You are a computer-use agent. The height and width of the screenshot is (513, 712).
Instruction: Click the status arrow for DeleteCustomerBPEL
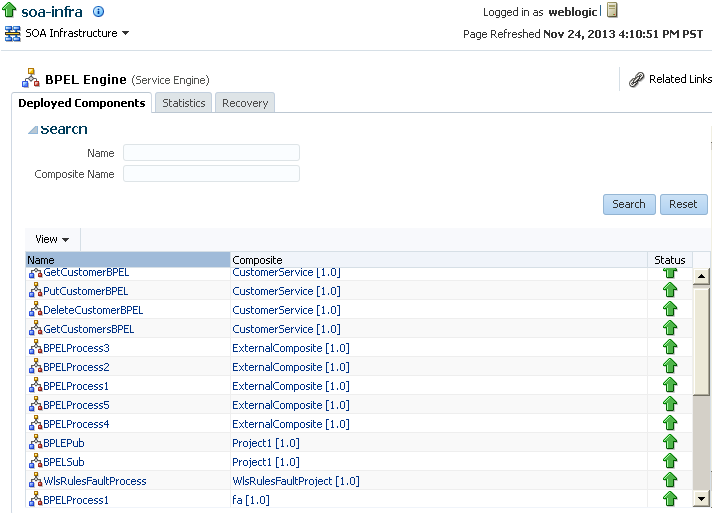[x=670, y=309]
